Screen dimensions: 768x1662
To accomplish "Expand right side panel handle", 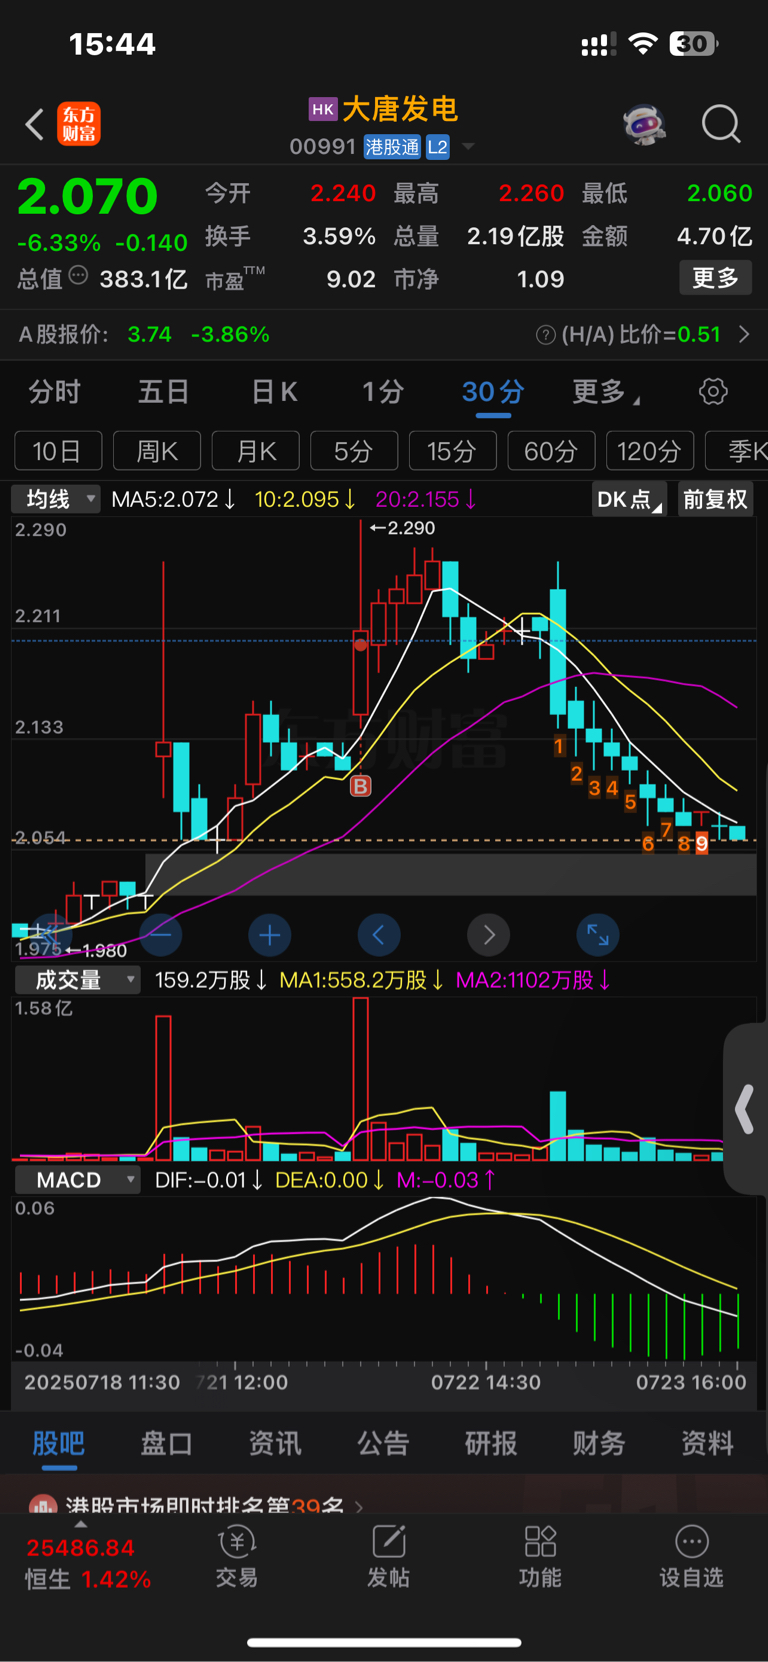I will tap(745, 1109).
